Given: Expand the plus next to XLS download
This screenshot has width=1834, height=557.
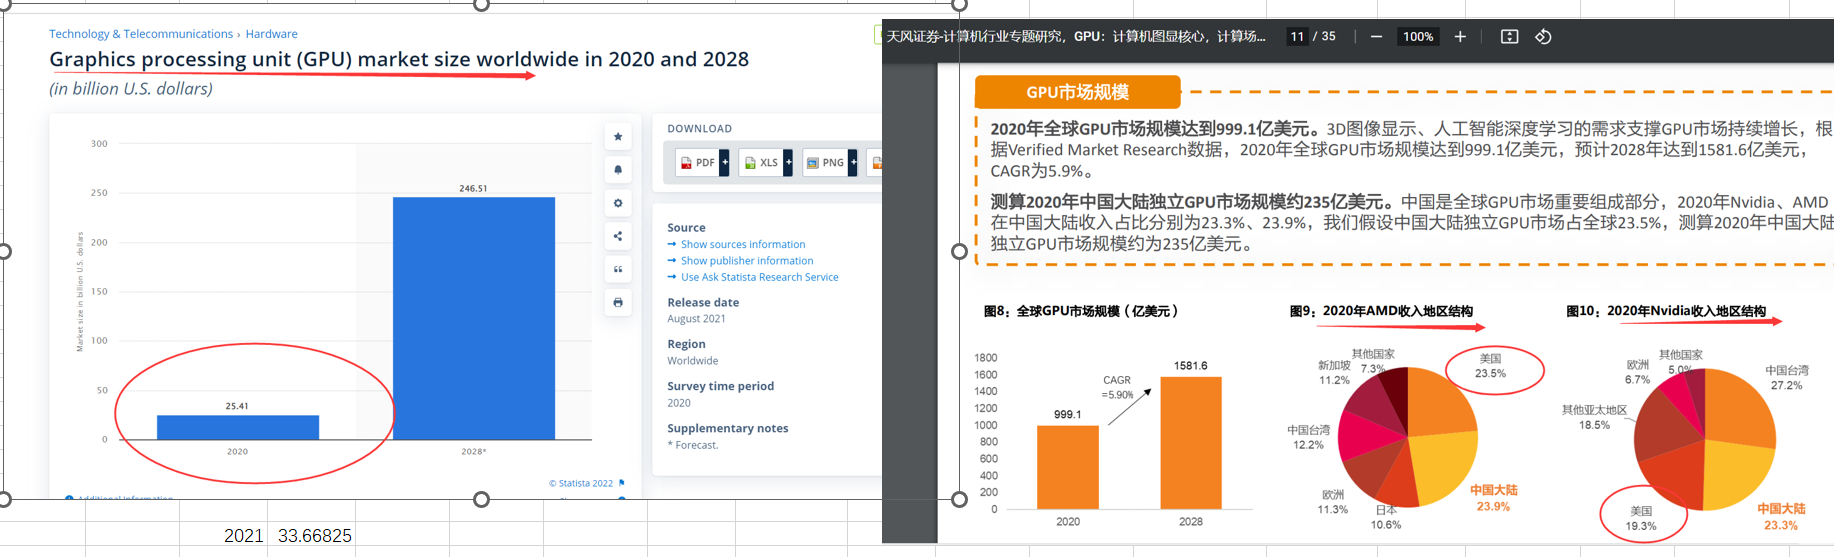Looking at the screenshot, I should click(788, 162).
